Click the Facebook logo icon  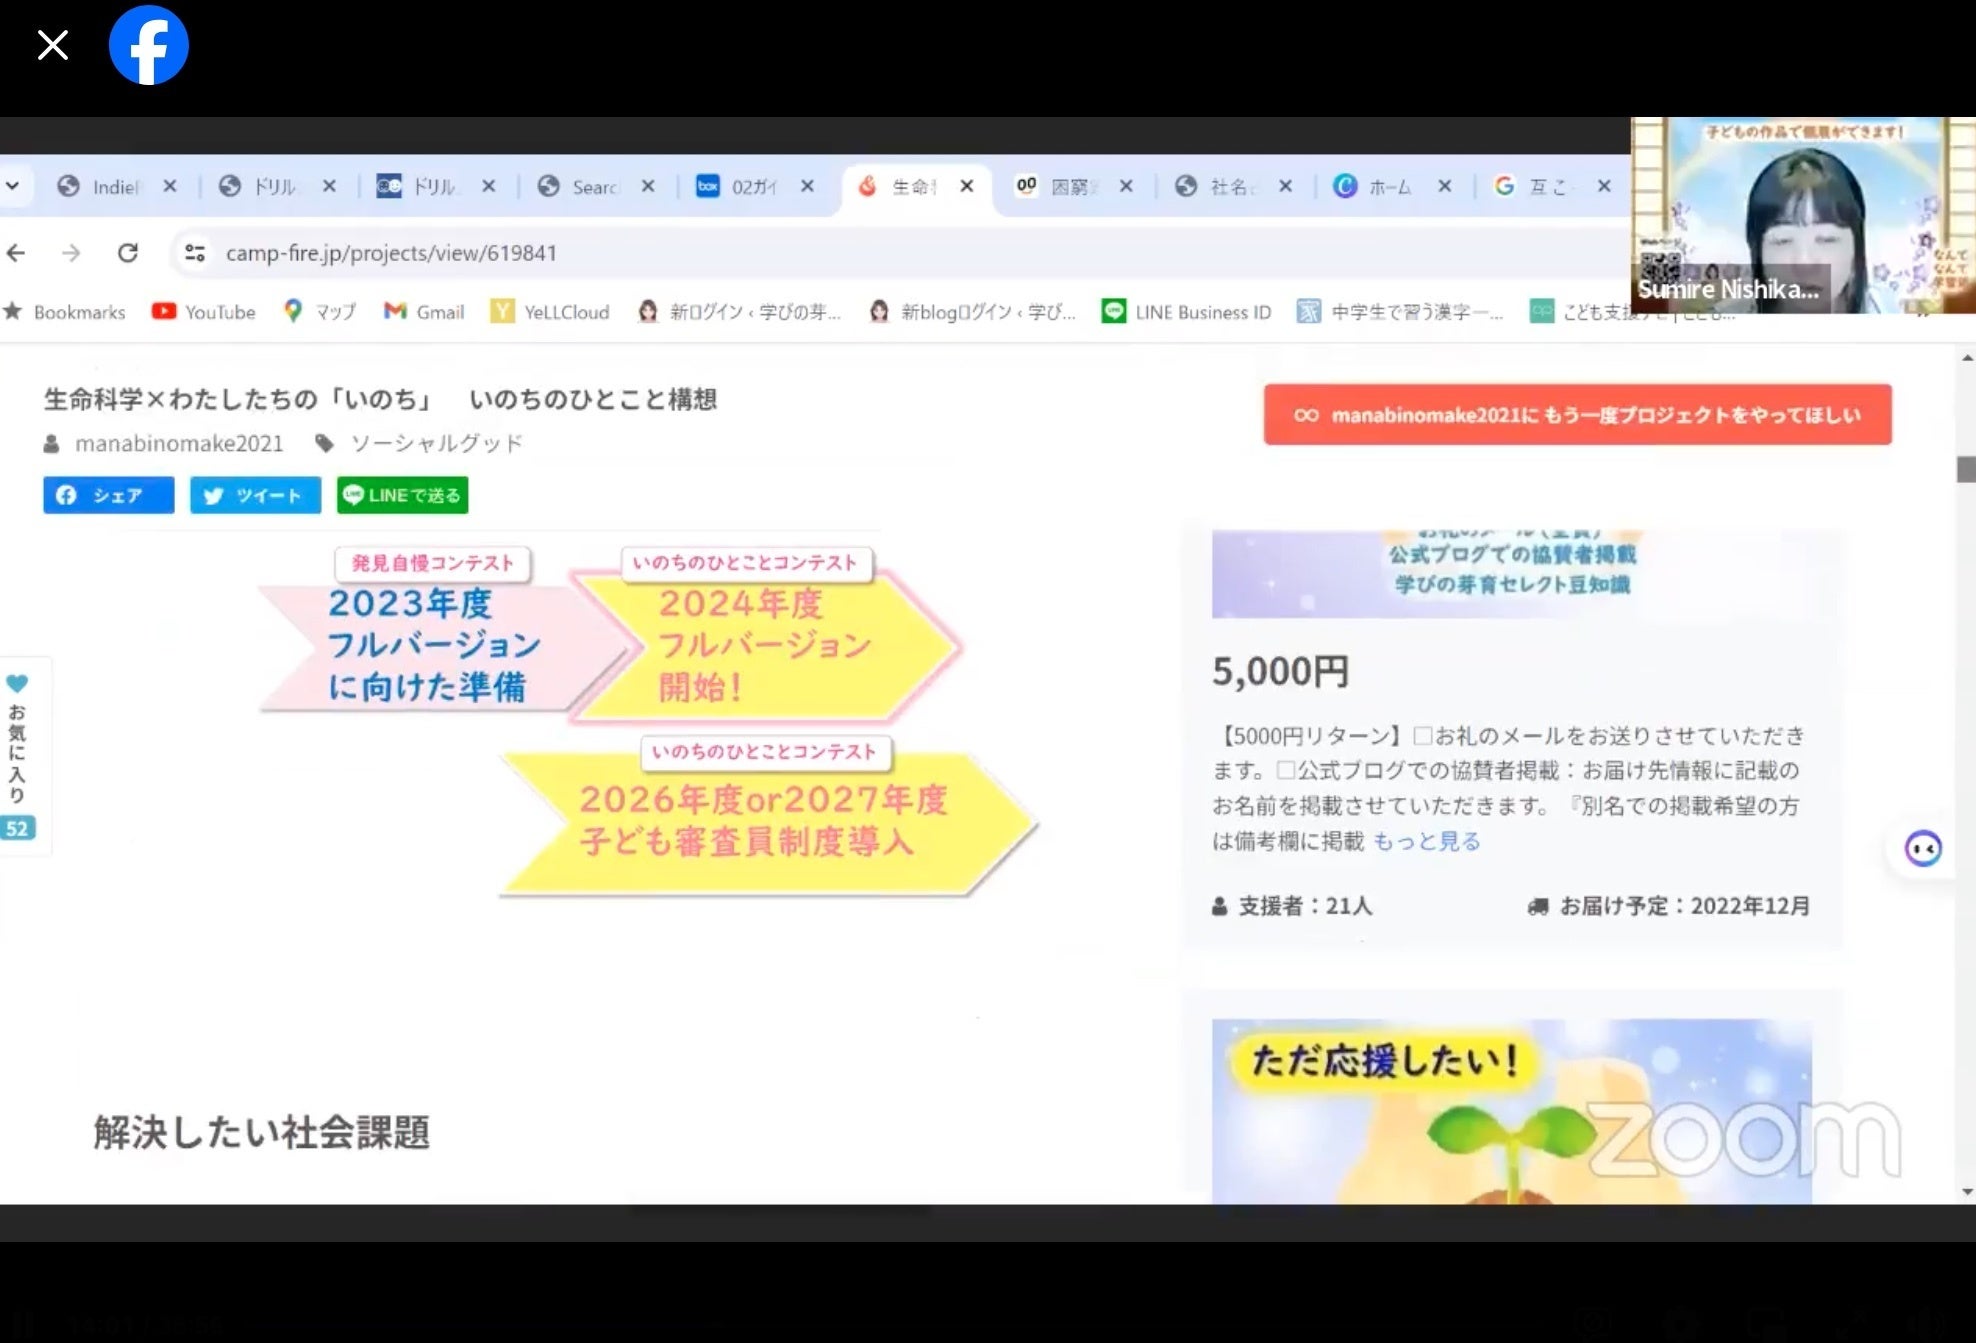pos(148,45)
